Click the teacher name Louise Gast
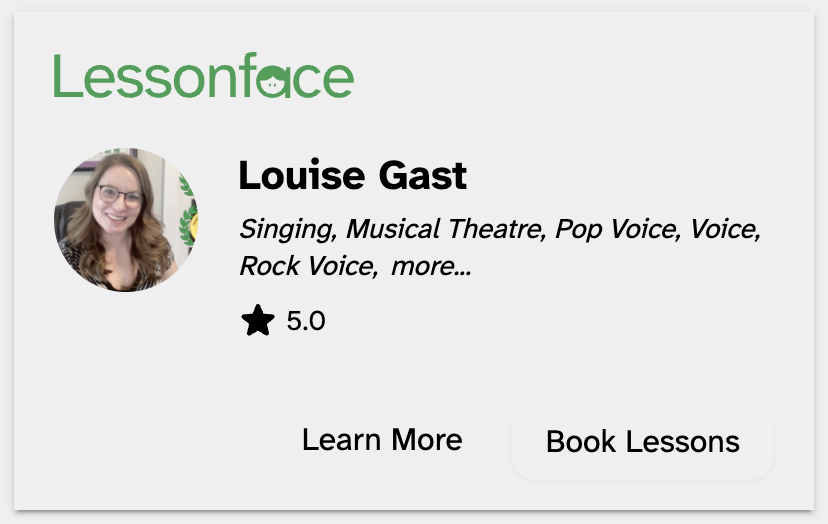Viewport: 828px width, 524px height. tap(352, 176)
